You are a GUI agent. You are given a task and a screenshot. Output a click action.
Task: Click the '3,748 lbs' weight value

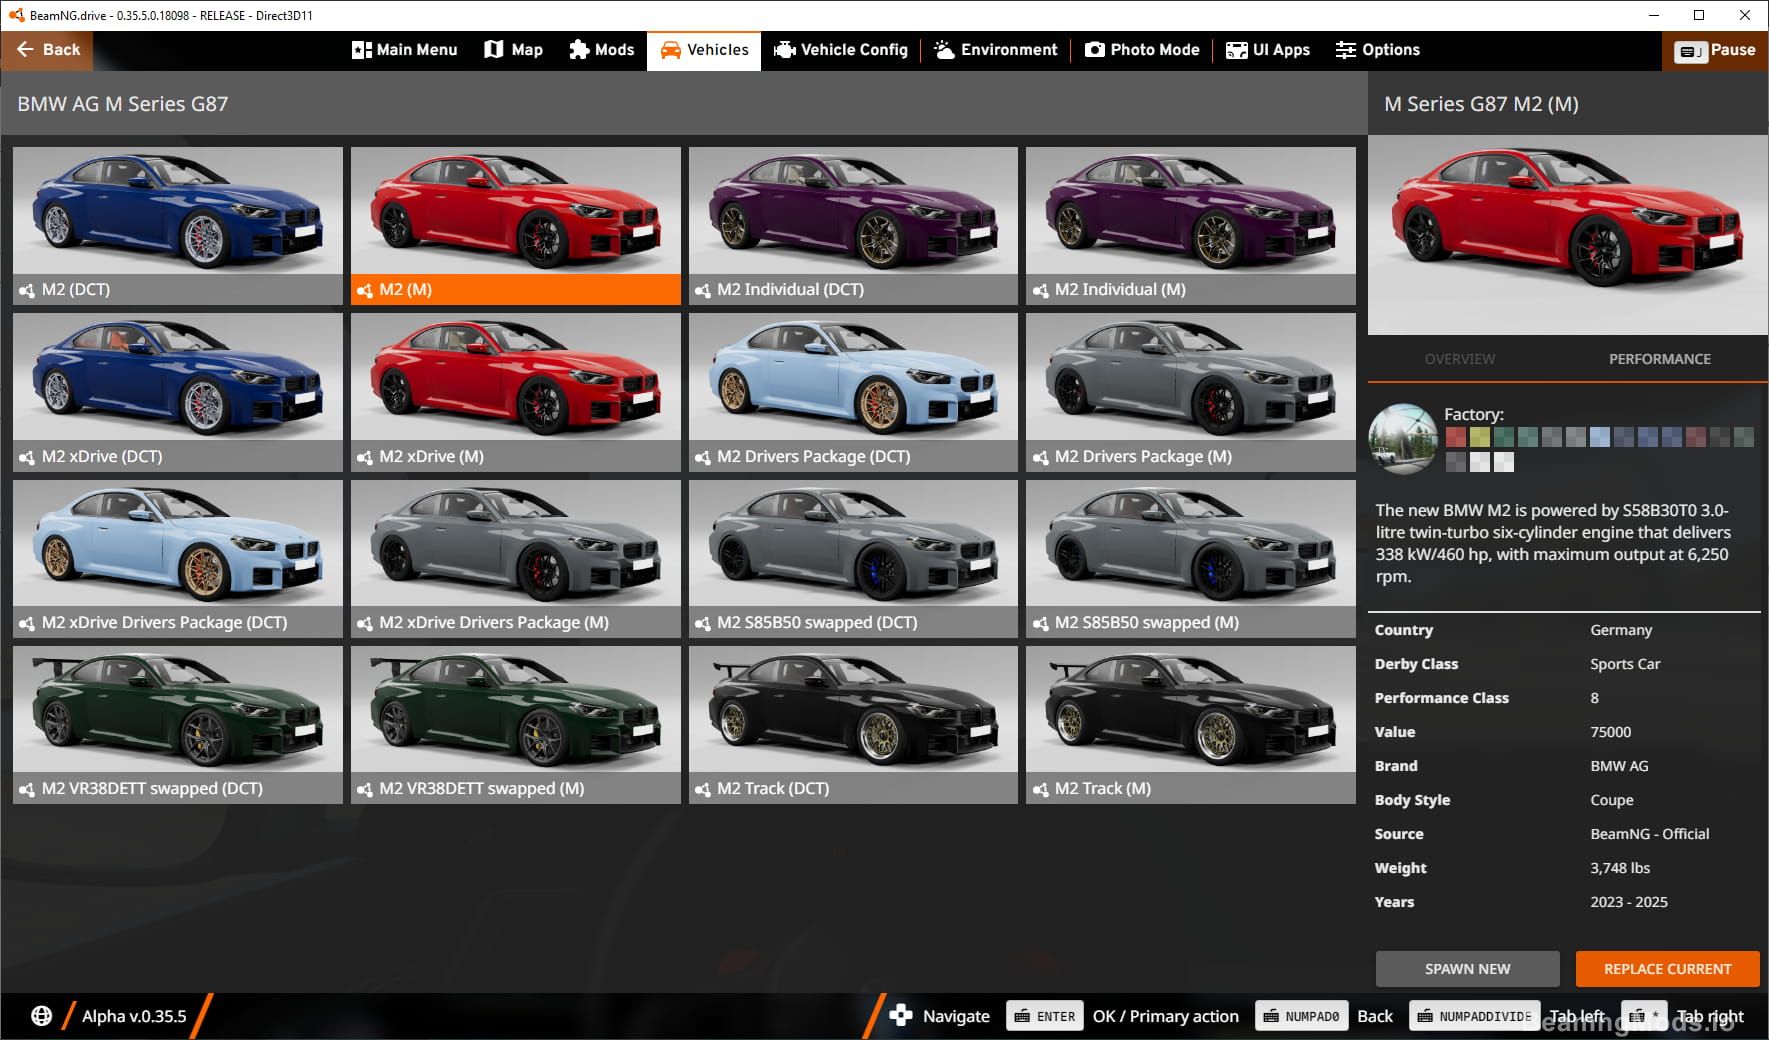coord(1620,868)
